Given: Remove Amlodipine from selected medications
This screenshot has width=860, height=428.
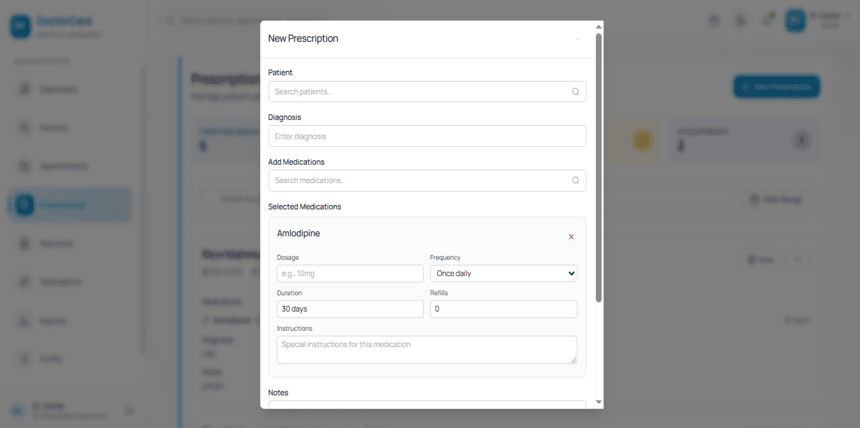Looking at the screenshot, I should pyautogui.click(x=571, y=237).
